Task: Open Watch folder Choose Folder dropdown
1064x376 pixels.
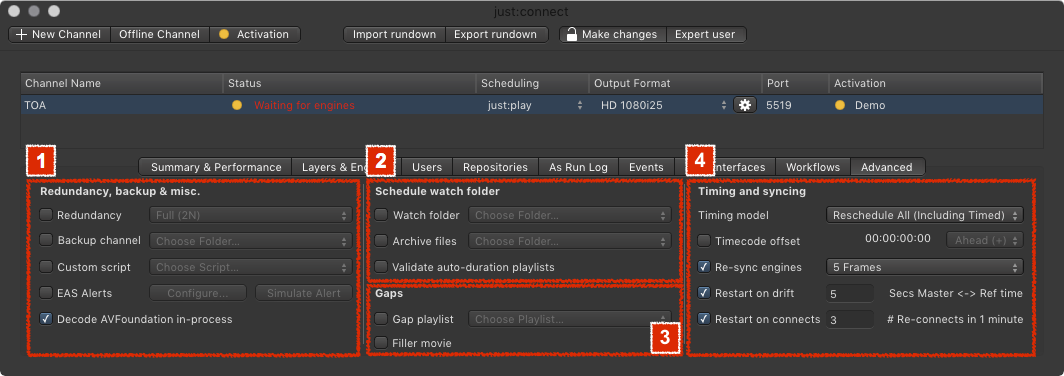Action: tap(569, 215)
